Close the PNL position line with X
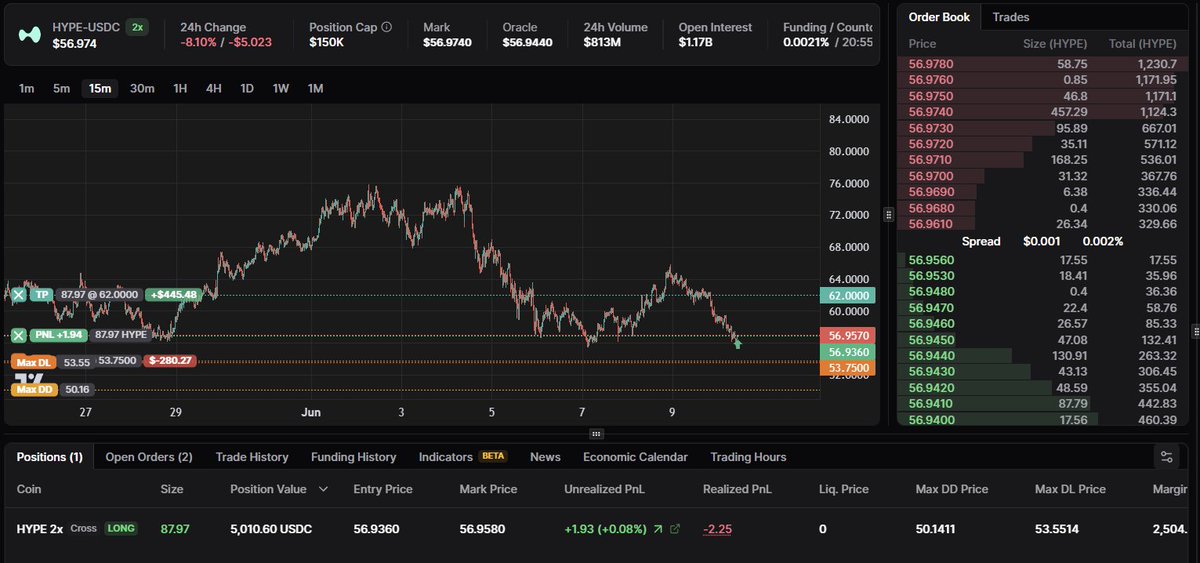The width and height of the screenshot is (1200, 563). click(18, 335)
